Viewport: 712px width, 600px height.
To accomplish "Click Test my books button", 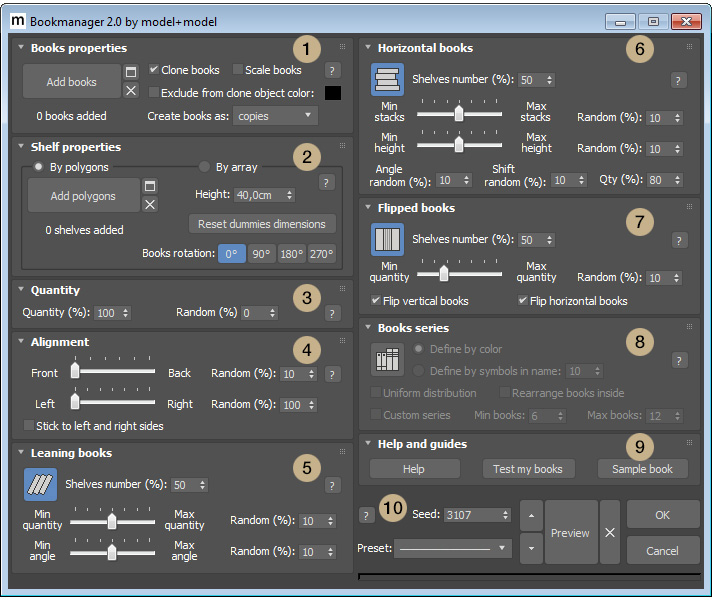I will click(x=528, y=469).
